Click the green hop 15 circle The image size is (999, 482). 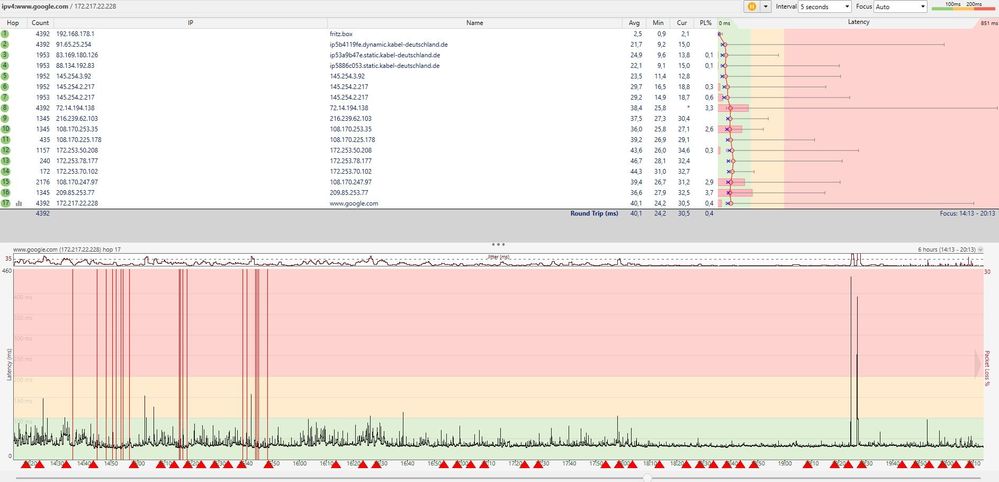[5, 182]
